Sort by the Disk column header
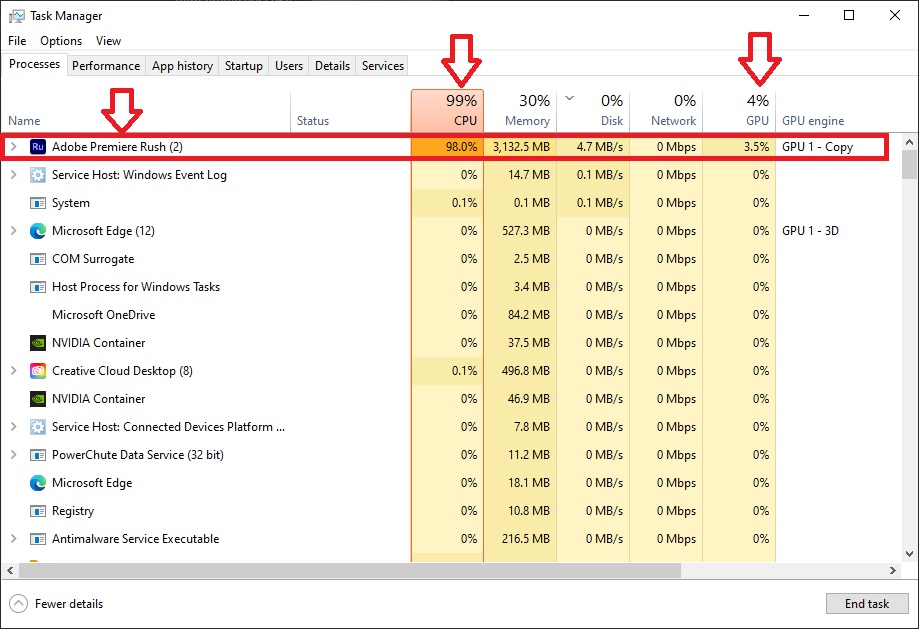919x629 pixels. (593, 111)
